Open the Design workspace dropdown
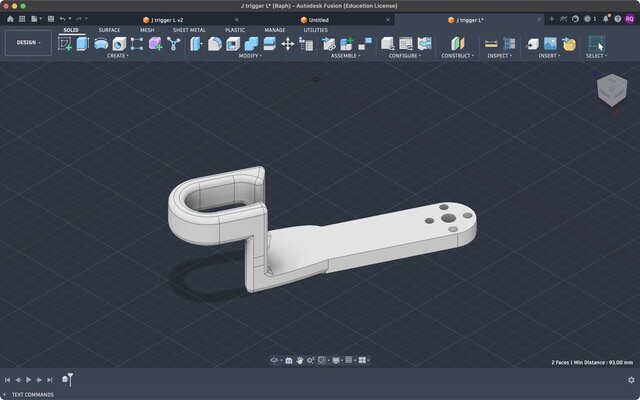640x400 pixels. (x=28, y=42)
